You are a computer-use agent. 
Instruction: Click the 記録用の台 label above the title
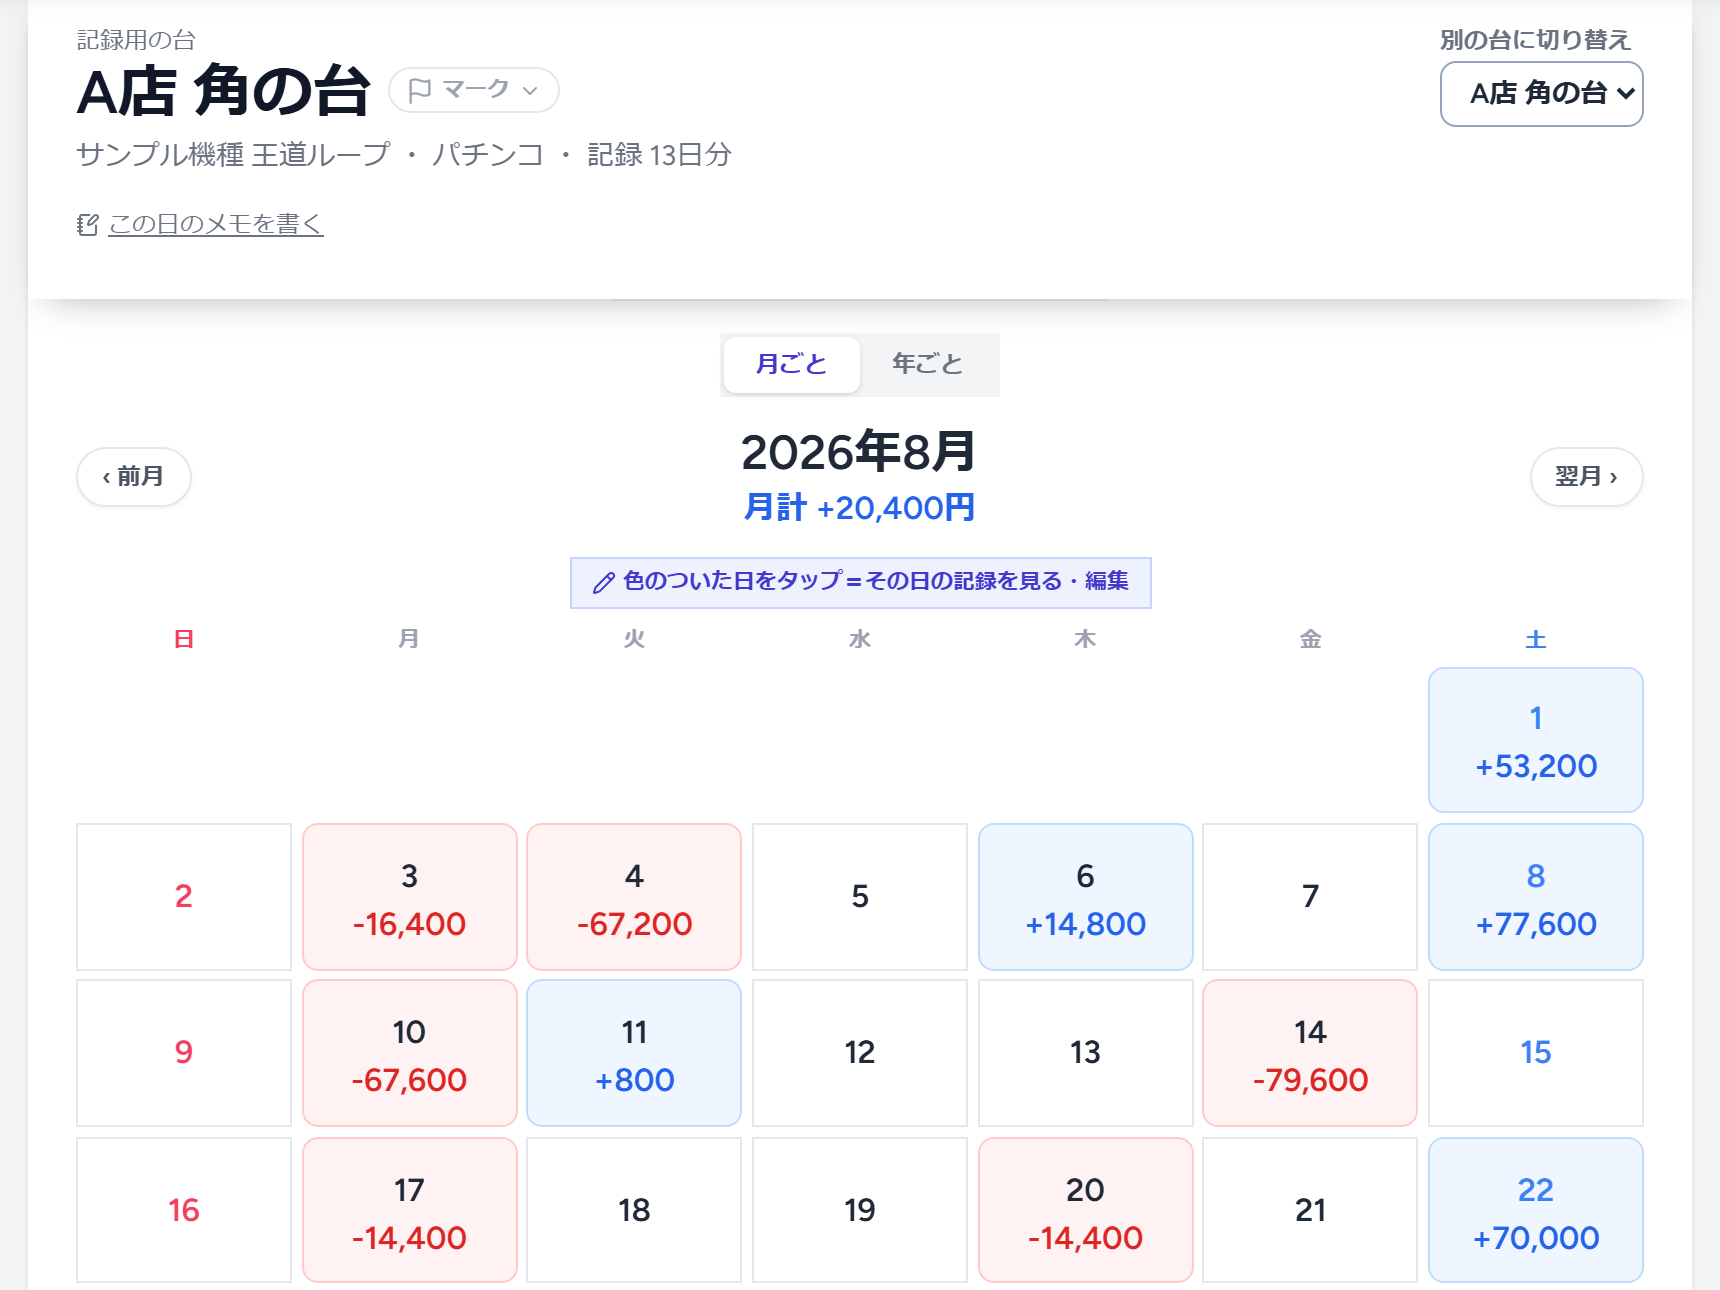[136, 40]
